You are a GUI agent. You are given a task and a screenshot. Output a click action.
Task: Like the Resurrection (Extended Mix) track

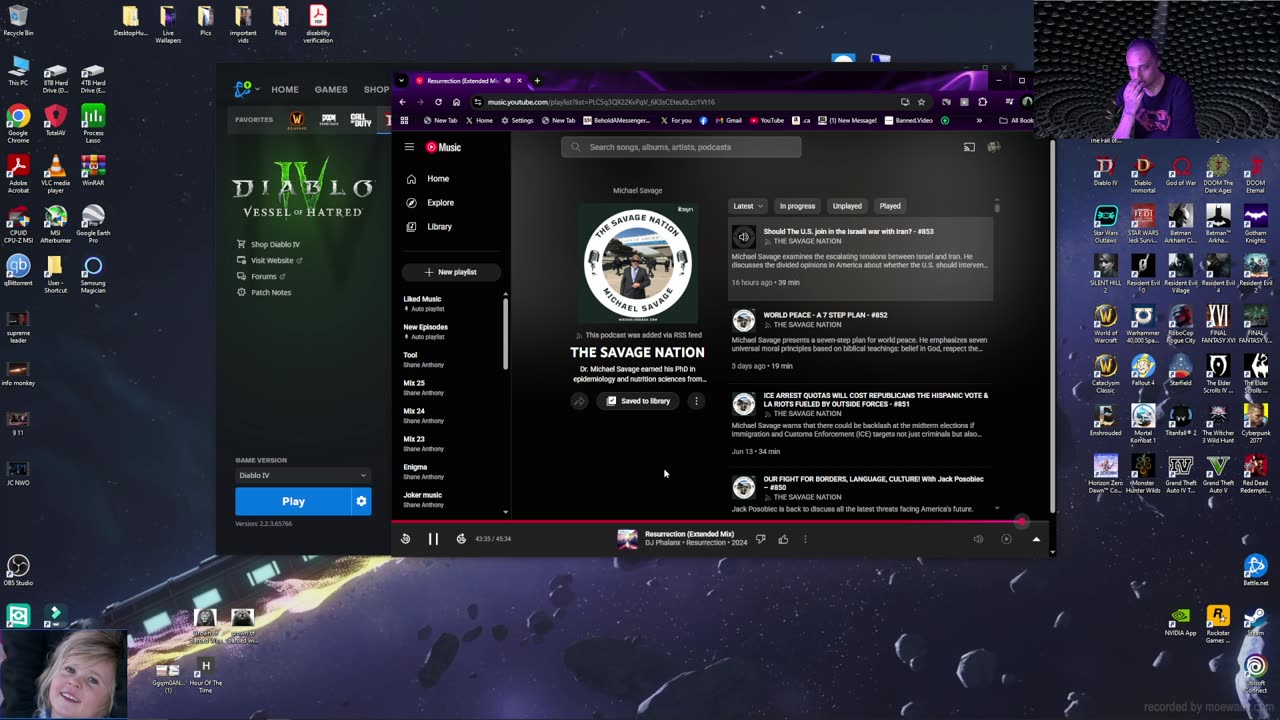tap(783, 539)
